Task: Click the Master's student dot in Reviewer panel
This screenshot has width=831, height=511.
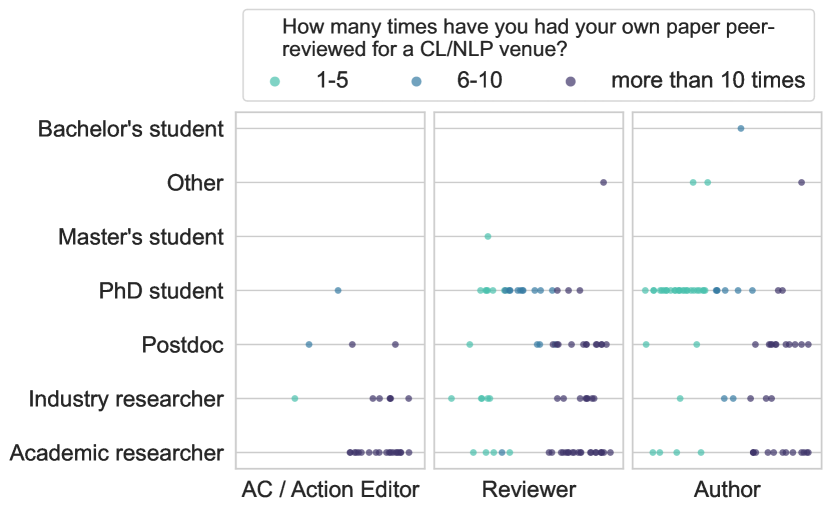Action: point(488,237)
